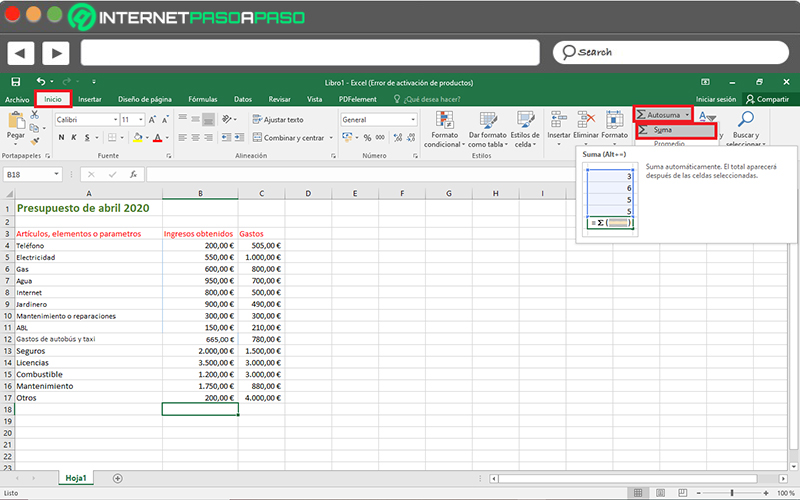The width and height of the screenshot is (800, 500).
Task: Toggle underline S formatting
Action: point(87,138)
